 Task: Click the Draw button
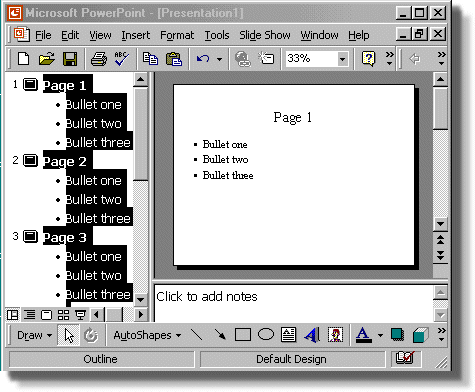coord(34,335)
